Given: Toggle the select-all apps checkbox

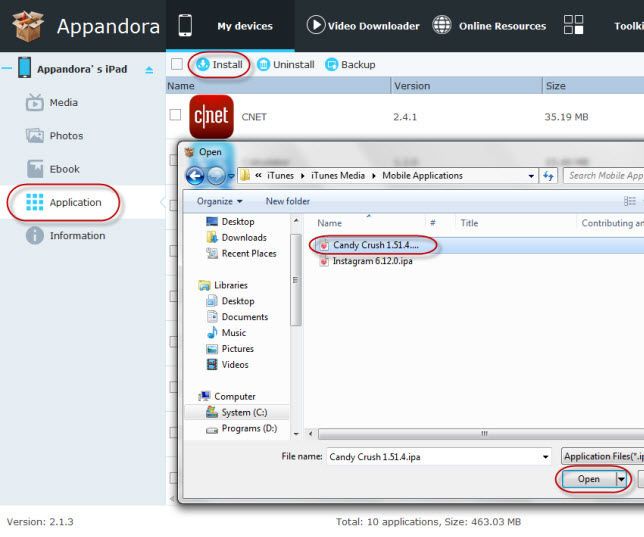Looking at the screenshot, I should [x=177, y=64].
